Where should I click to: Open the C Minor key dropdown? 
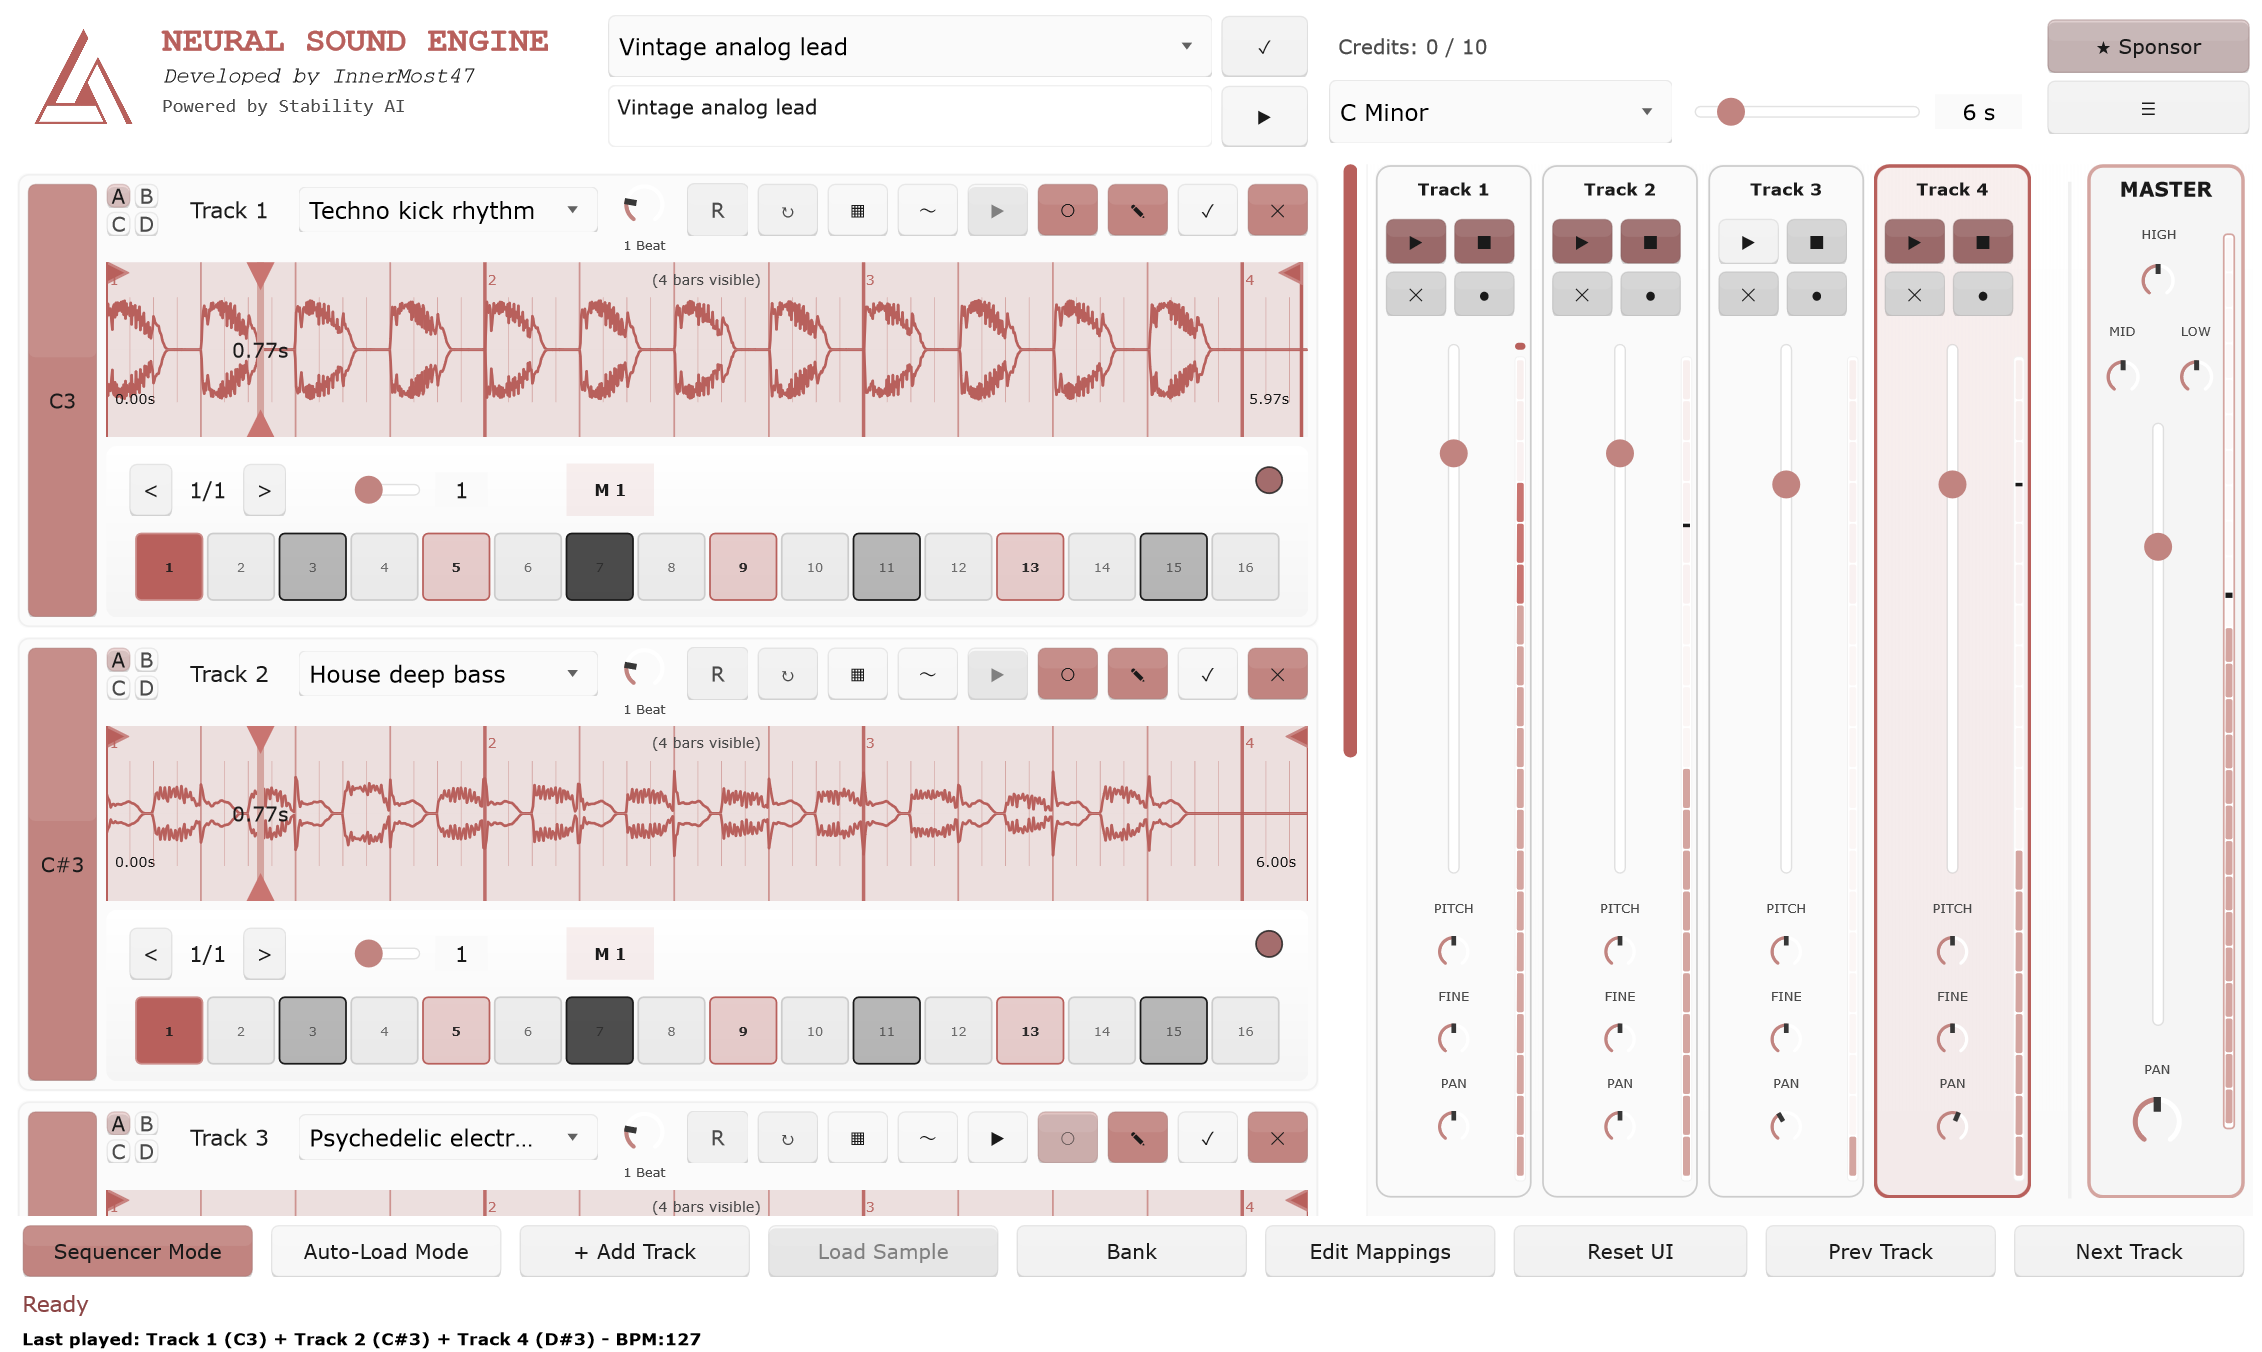tap(1498, 112)
